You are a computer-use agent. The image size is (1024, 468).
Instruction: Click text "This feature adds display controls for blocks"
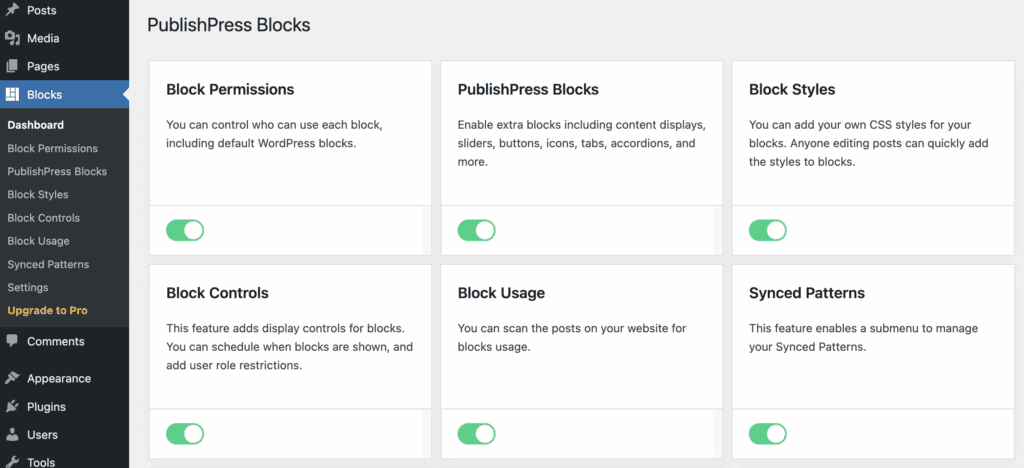click(x=285, y=328)
